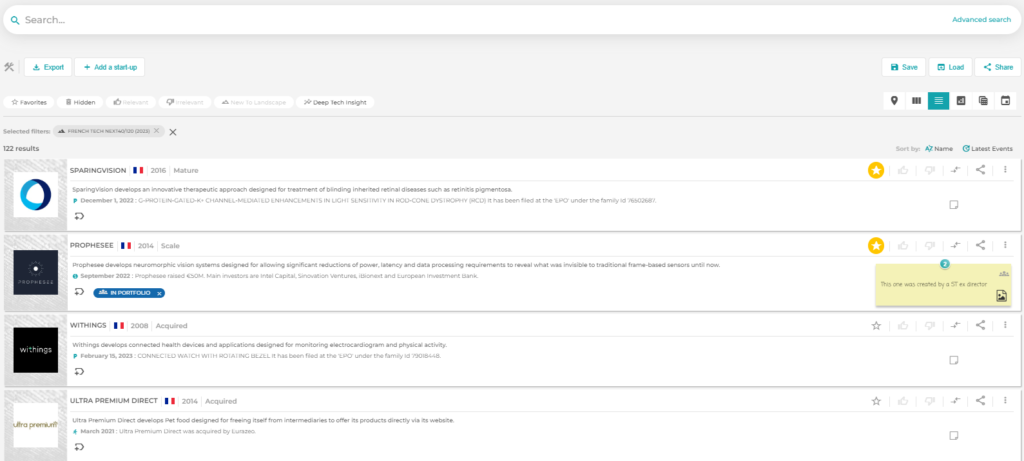Thumbs up Withings as relevant
Screen dimensions: 1024x461
(903, 325)
